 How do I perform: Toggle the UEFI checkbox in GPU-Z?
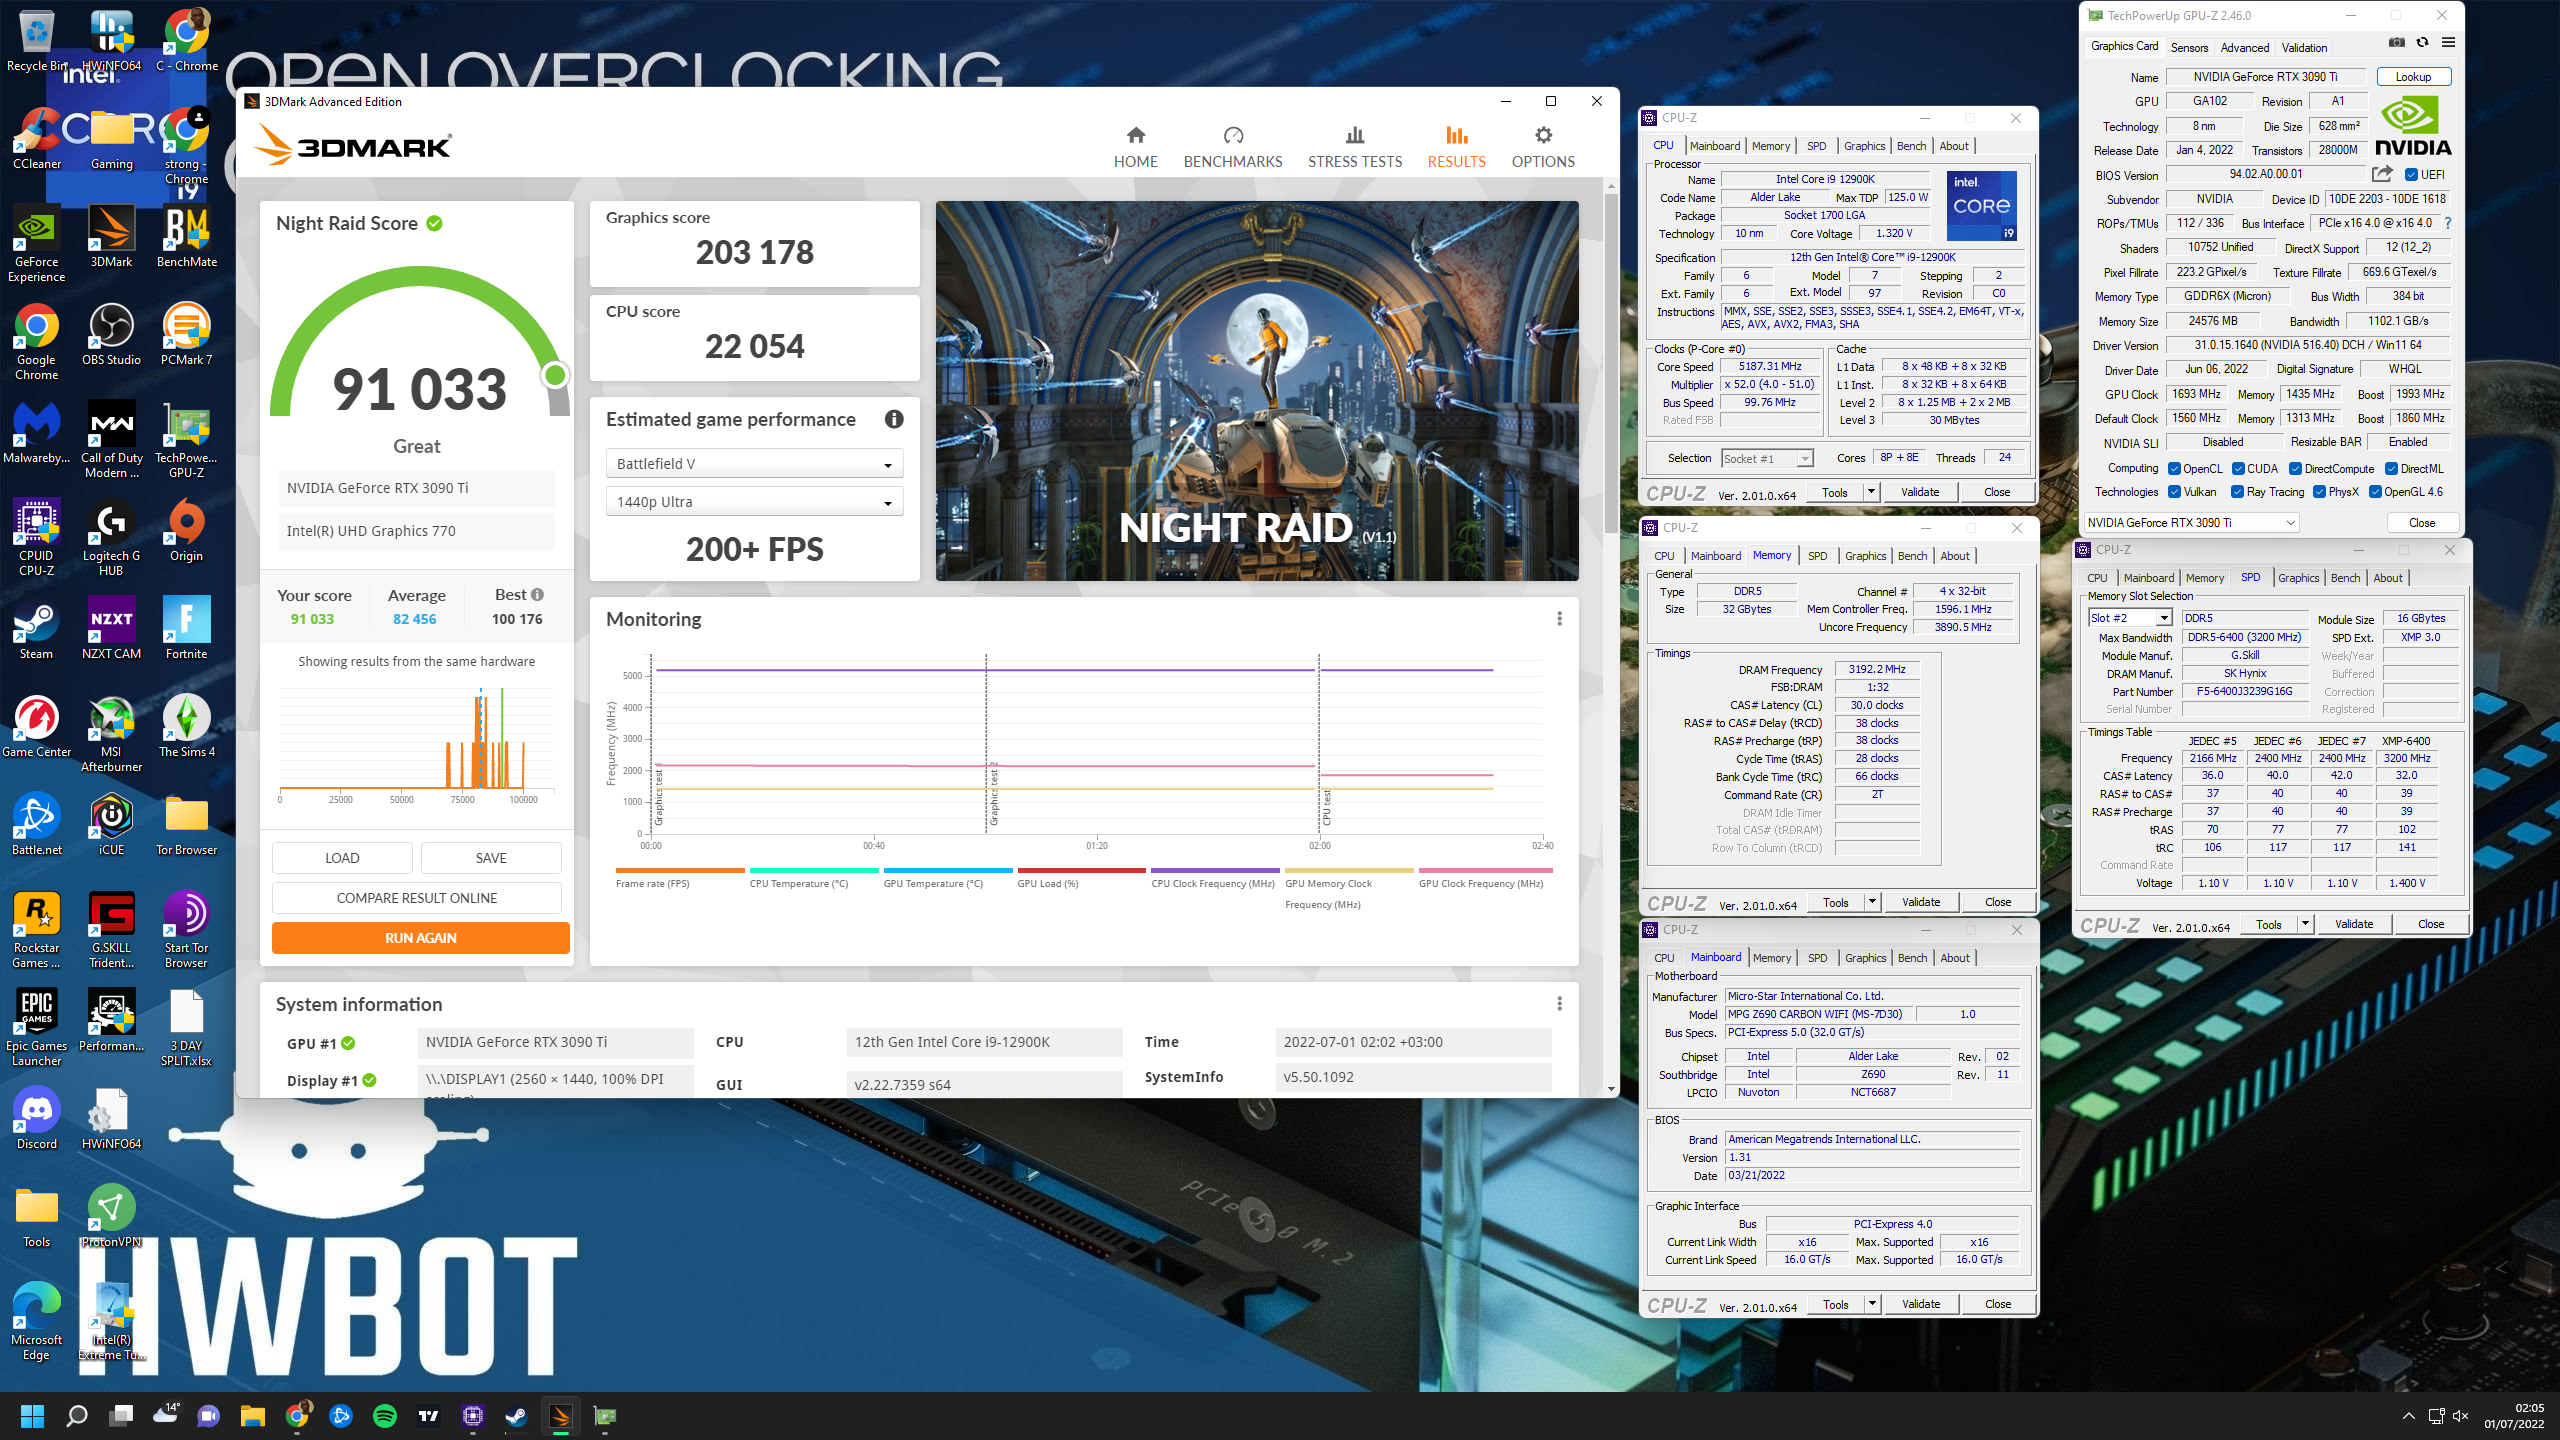coord(2411,174)
